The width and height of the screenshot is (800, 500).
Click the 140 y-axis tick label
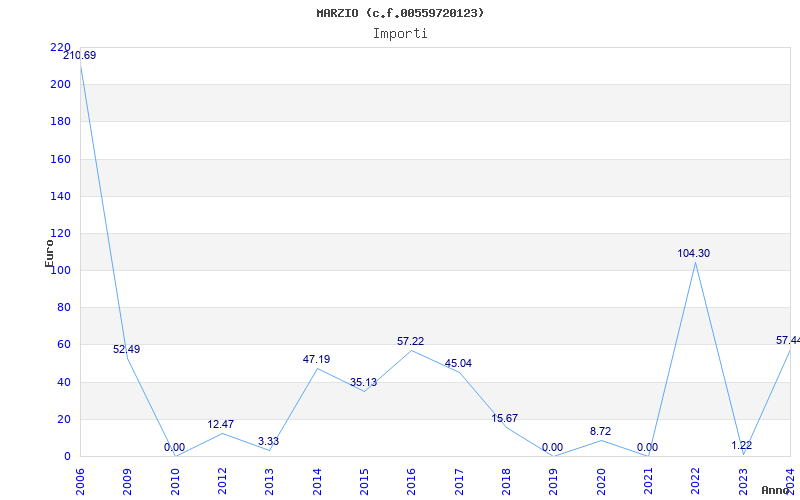60,196
